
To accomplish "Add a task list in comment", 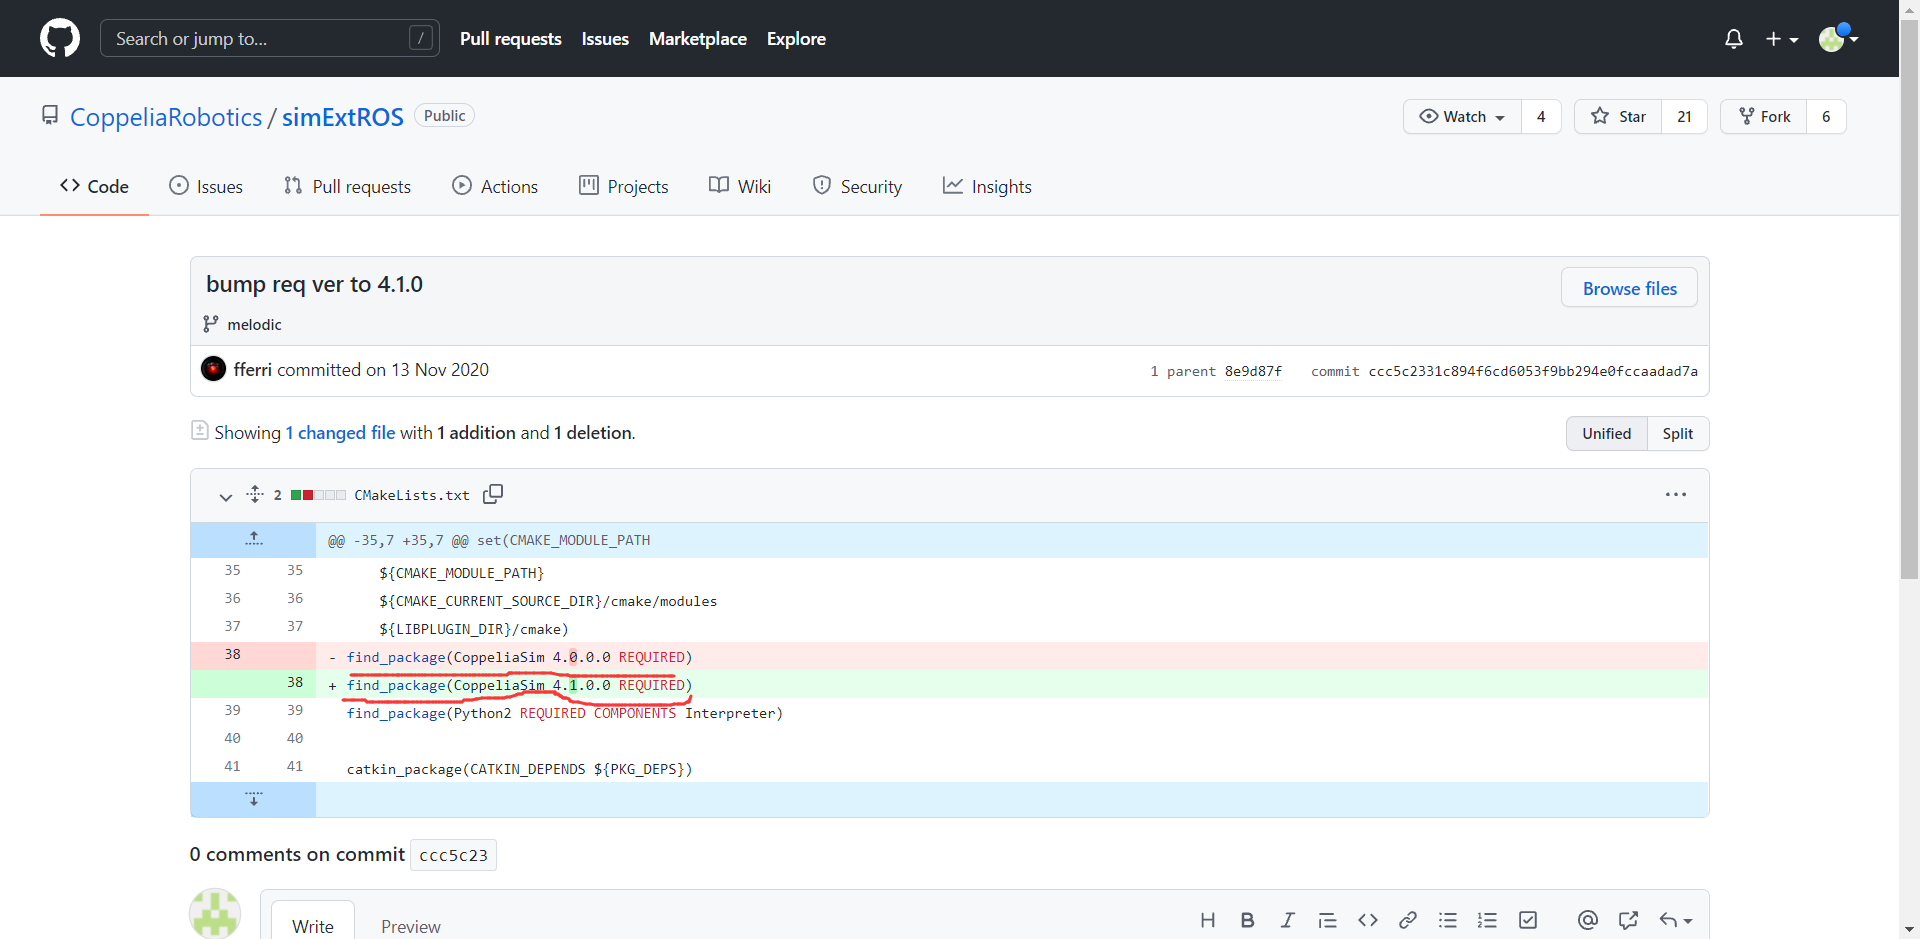I will coord(1528,920).
